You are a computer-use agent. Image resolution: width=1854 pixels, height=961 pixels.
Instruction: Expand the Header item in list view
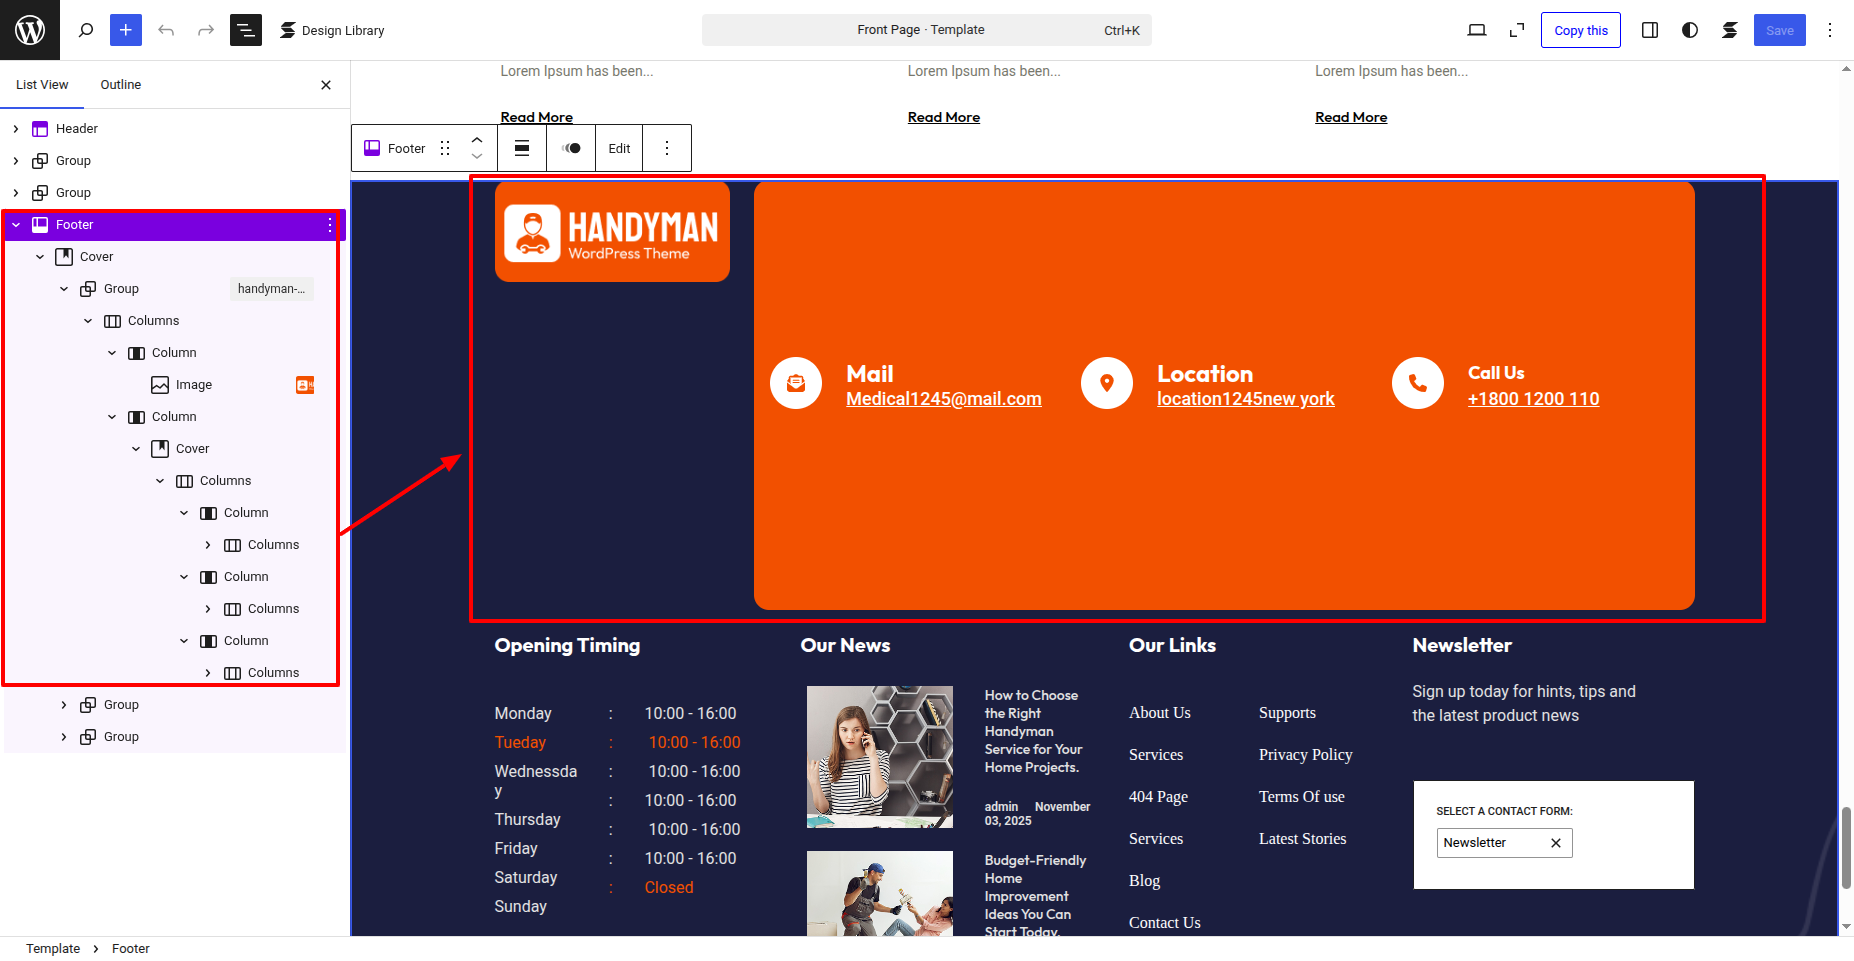(x=16, y=129)
